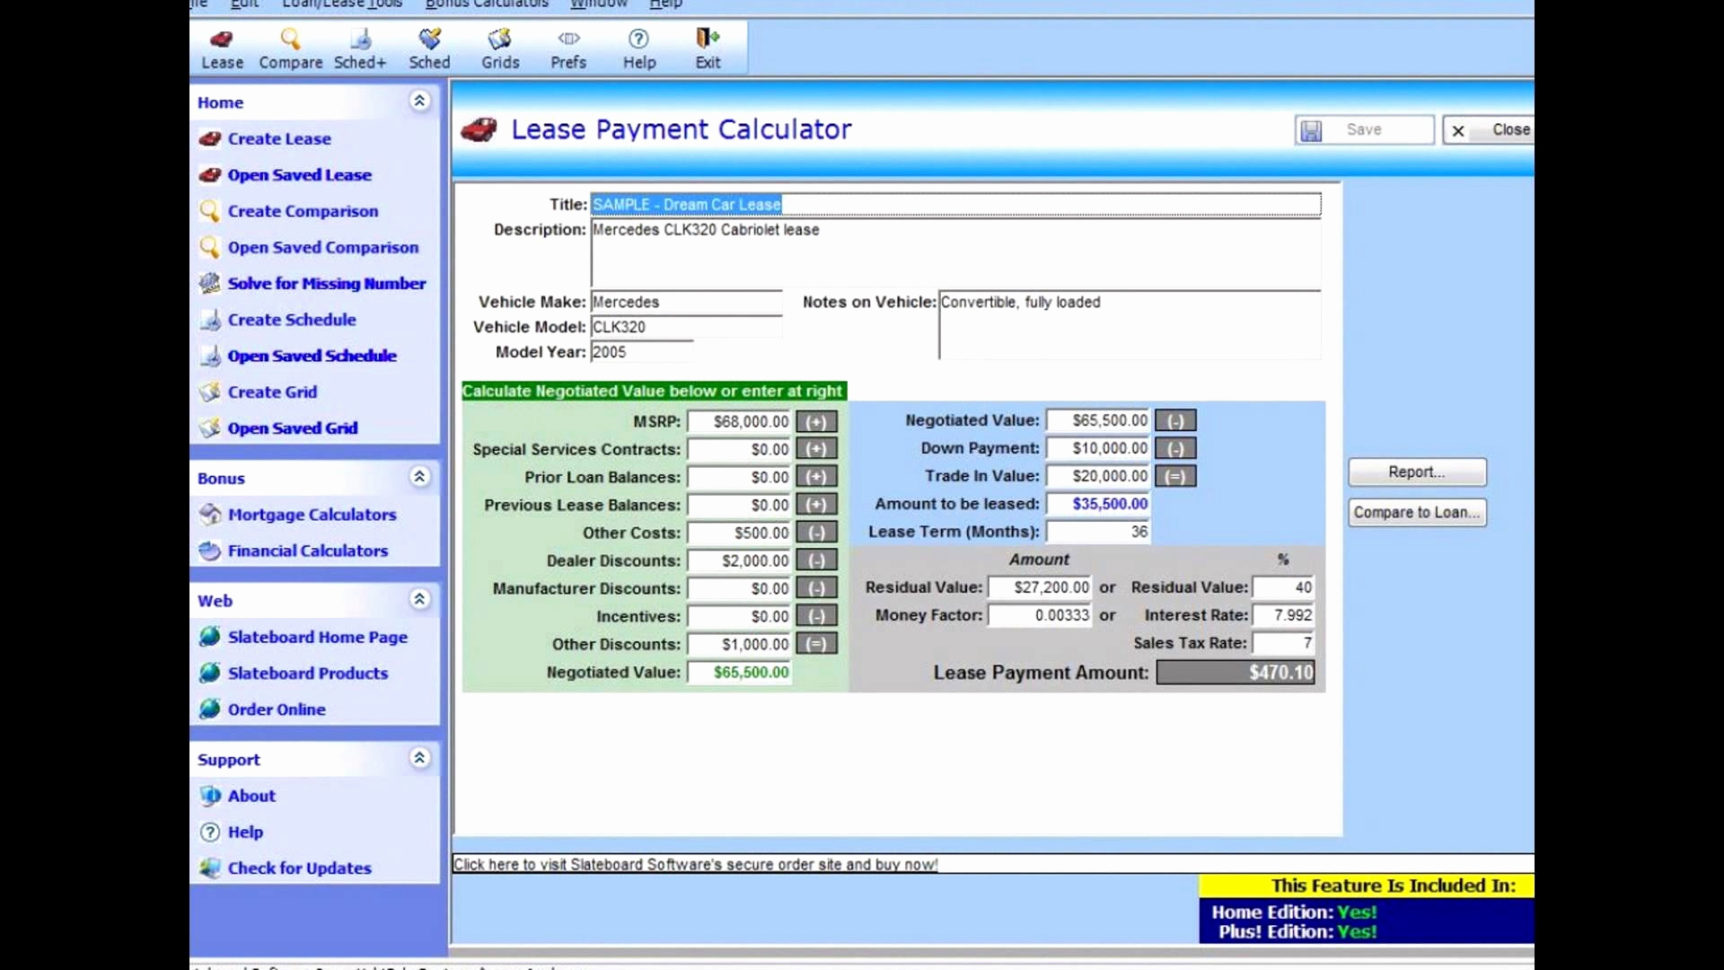Open Saved Grid from the sidebar
Viewport: 1724px width, 970px height.
point(292,427)
